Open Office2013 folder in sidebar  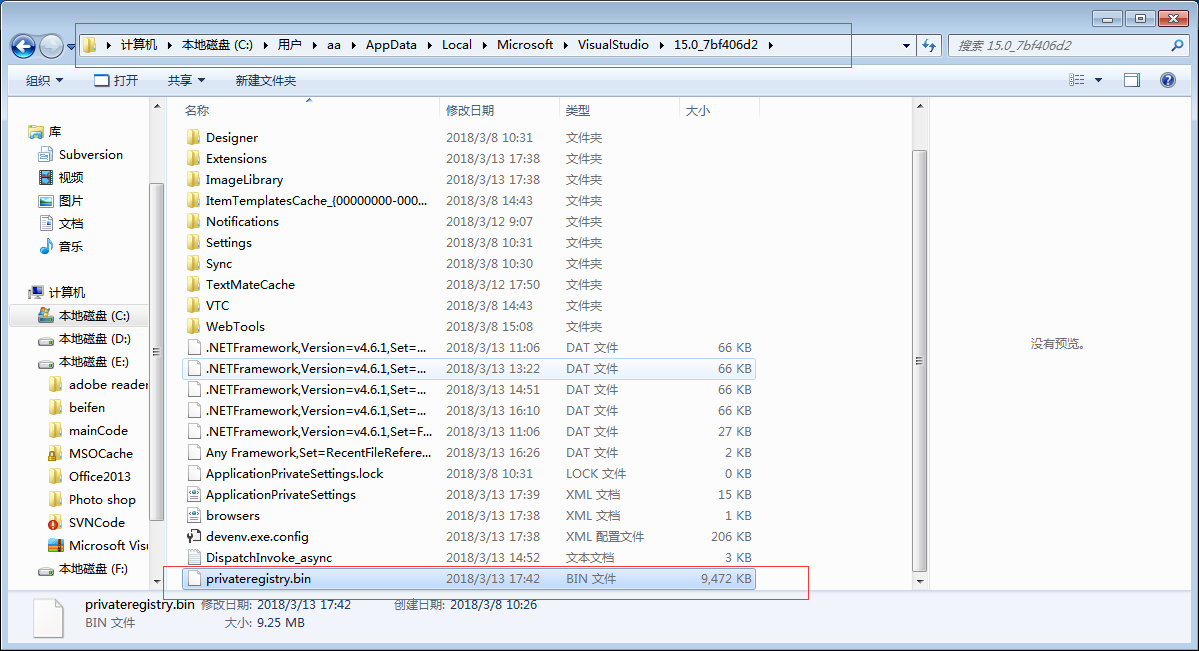(99, 477)
